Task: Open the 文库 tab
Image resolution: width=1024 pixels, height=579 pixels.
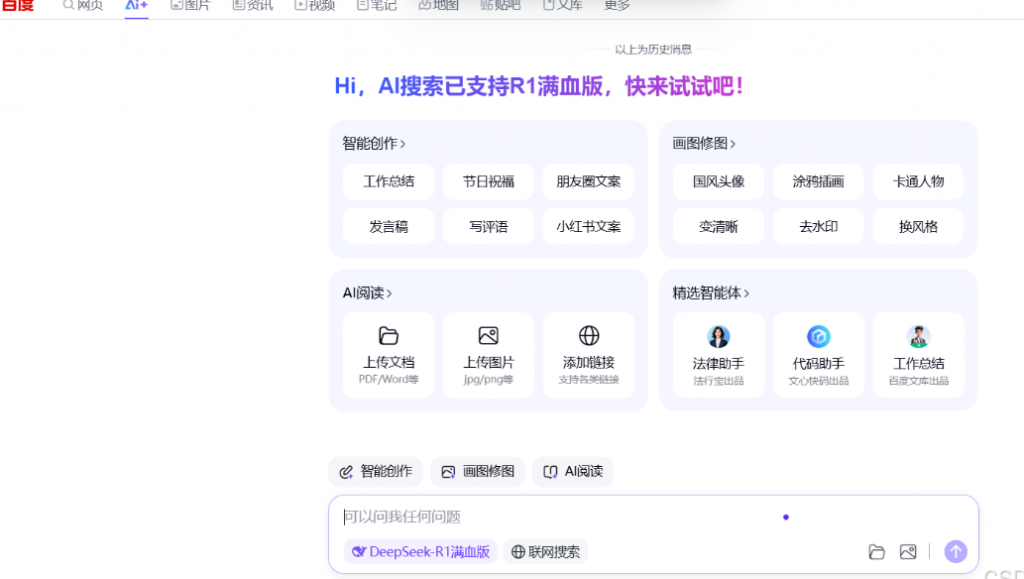Action: point(562,5)
